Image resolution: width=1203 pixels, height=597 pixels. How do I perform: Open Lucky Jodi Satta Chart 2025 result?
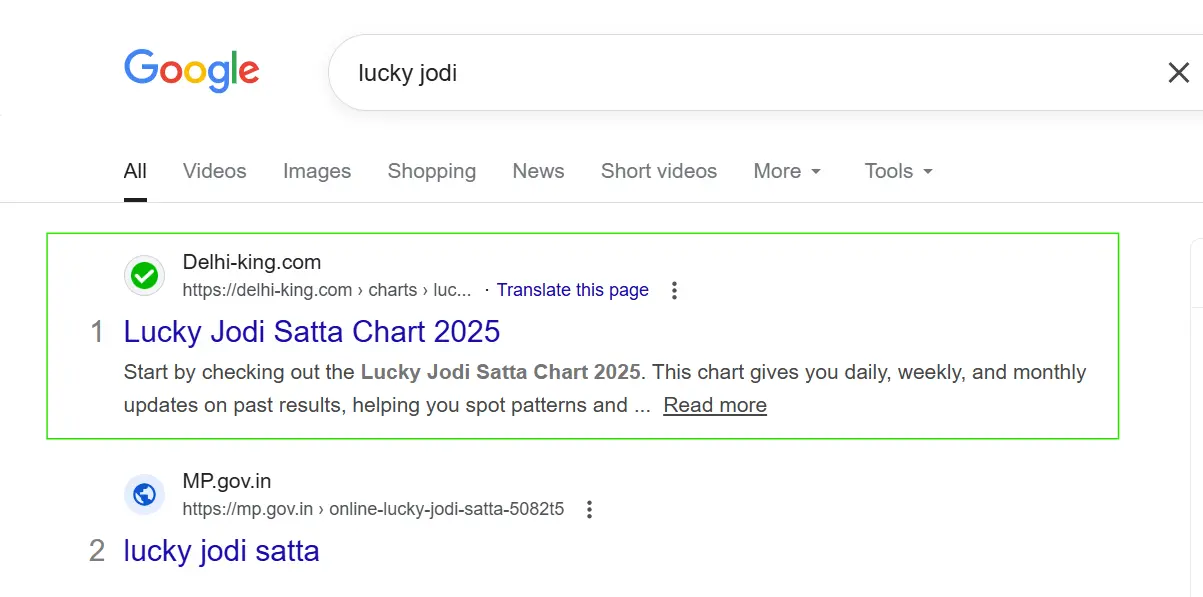312,331
